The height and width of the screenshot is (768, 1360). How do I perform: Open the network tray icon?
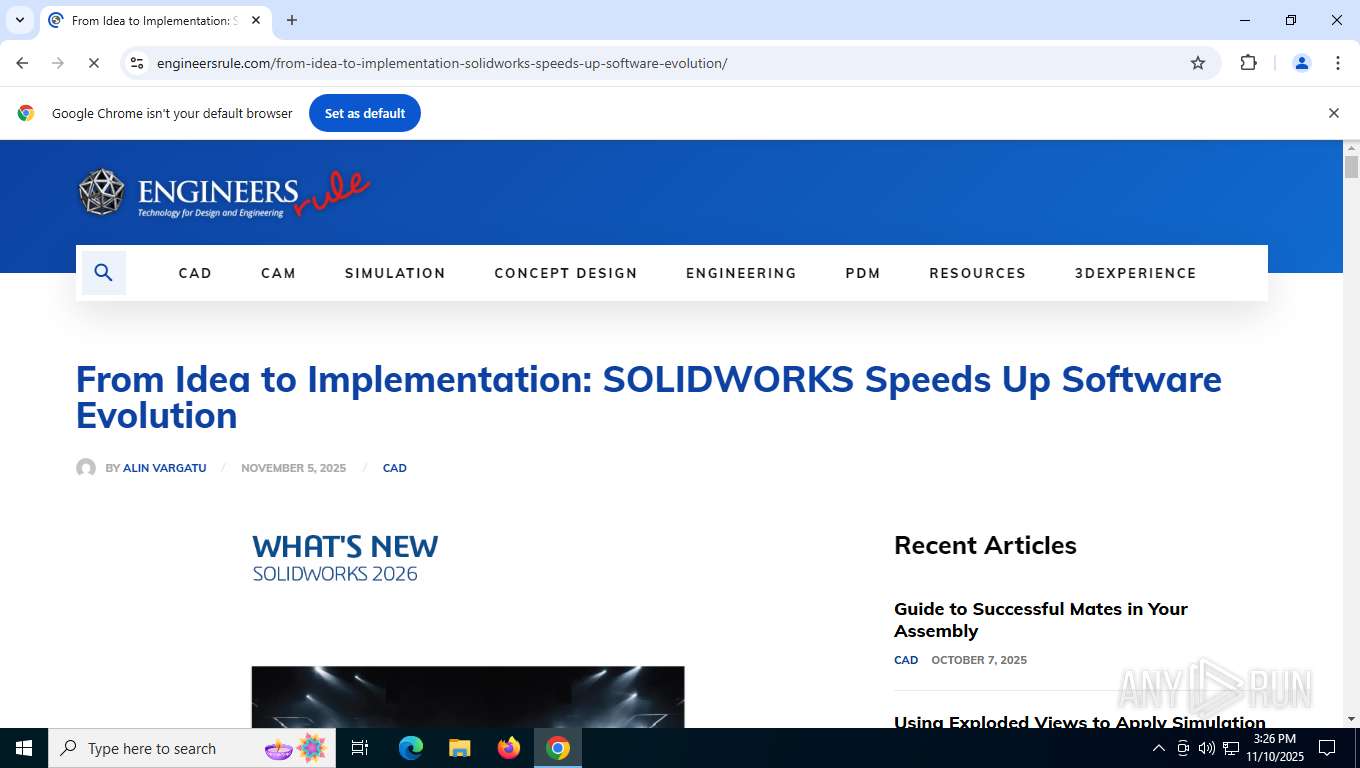[1231, 748]
